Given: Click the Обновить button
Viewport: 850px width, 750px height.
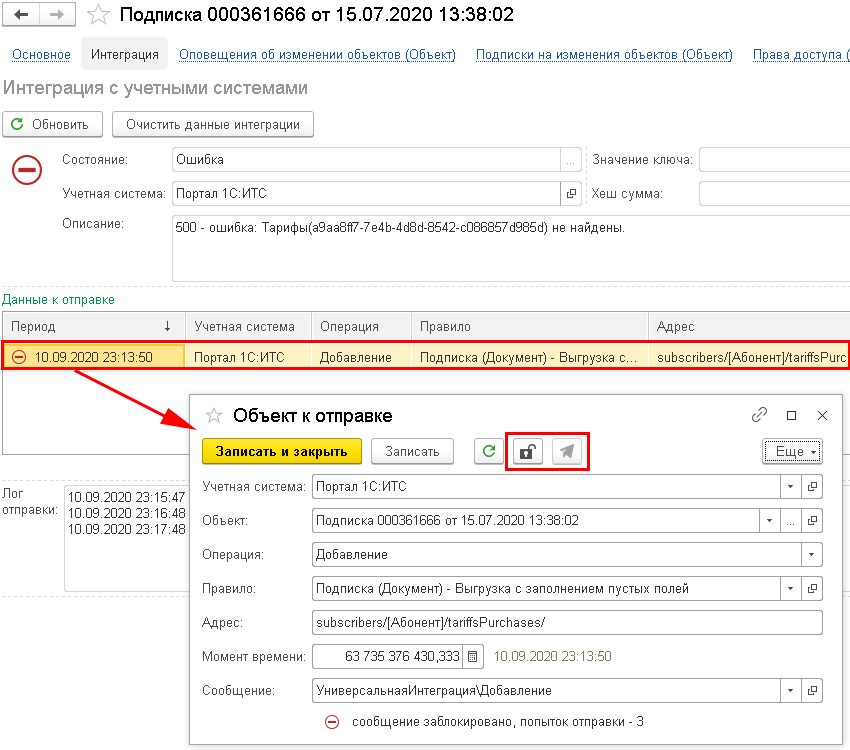Looking at the screenshot, I should pos(53,124).
